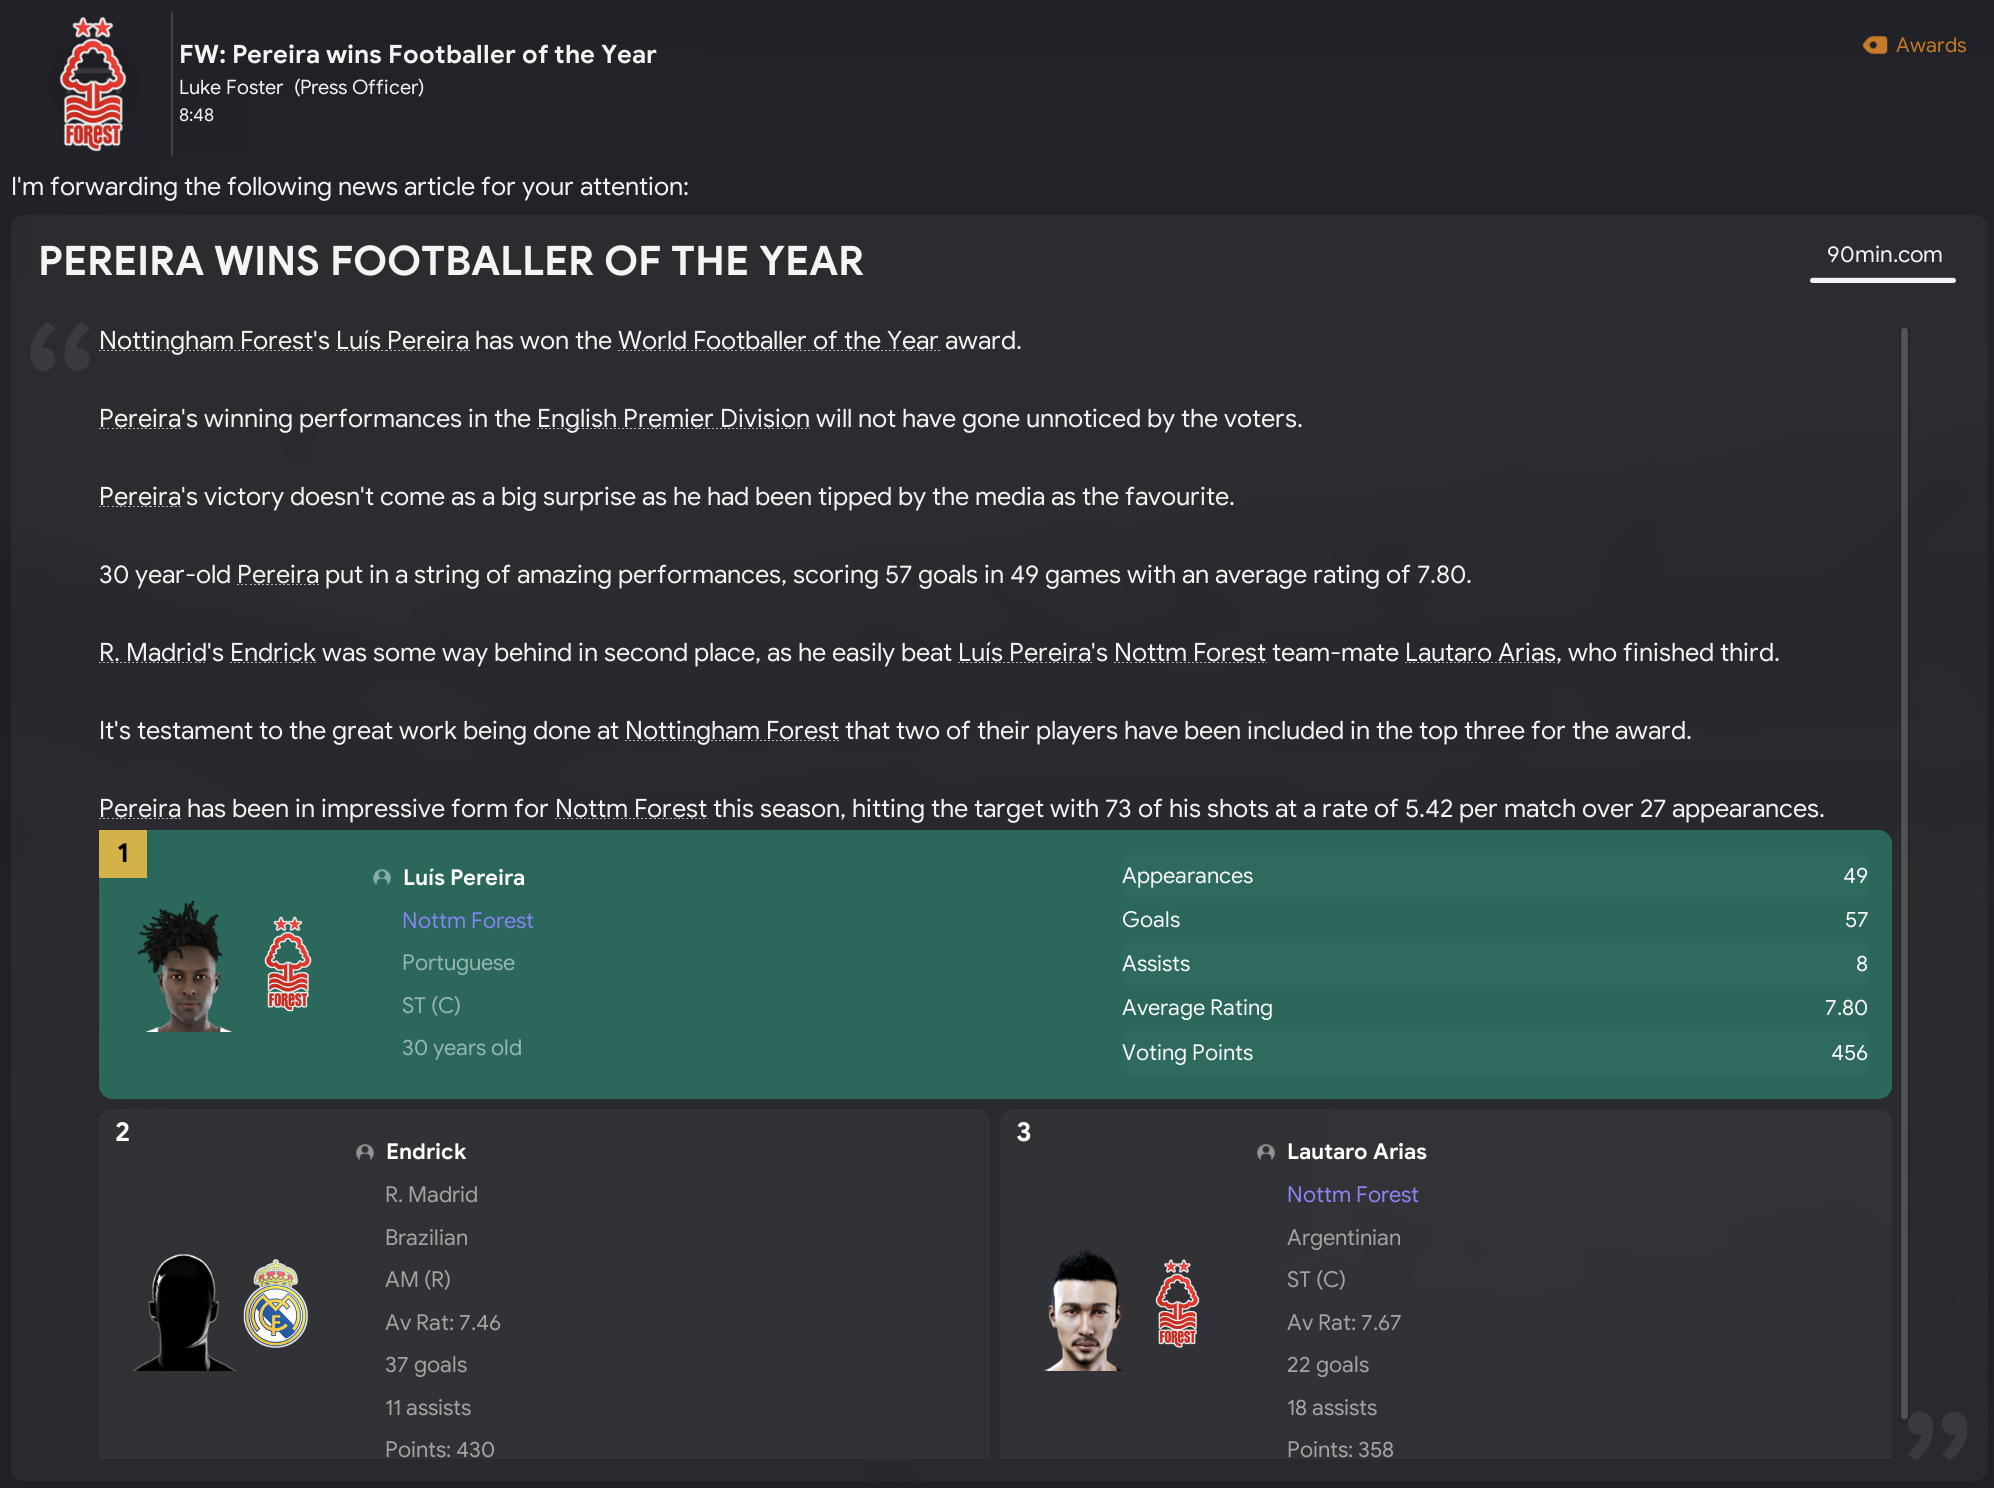Click the Awards tag icon
The height and width of the screenshot is (1488, 1994).
[1875, 45]
